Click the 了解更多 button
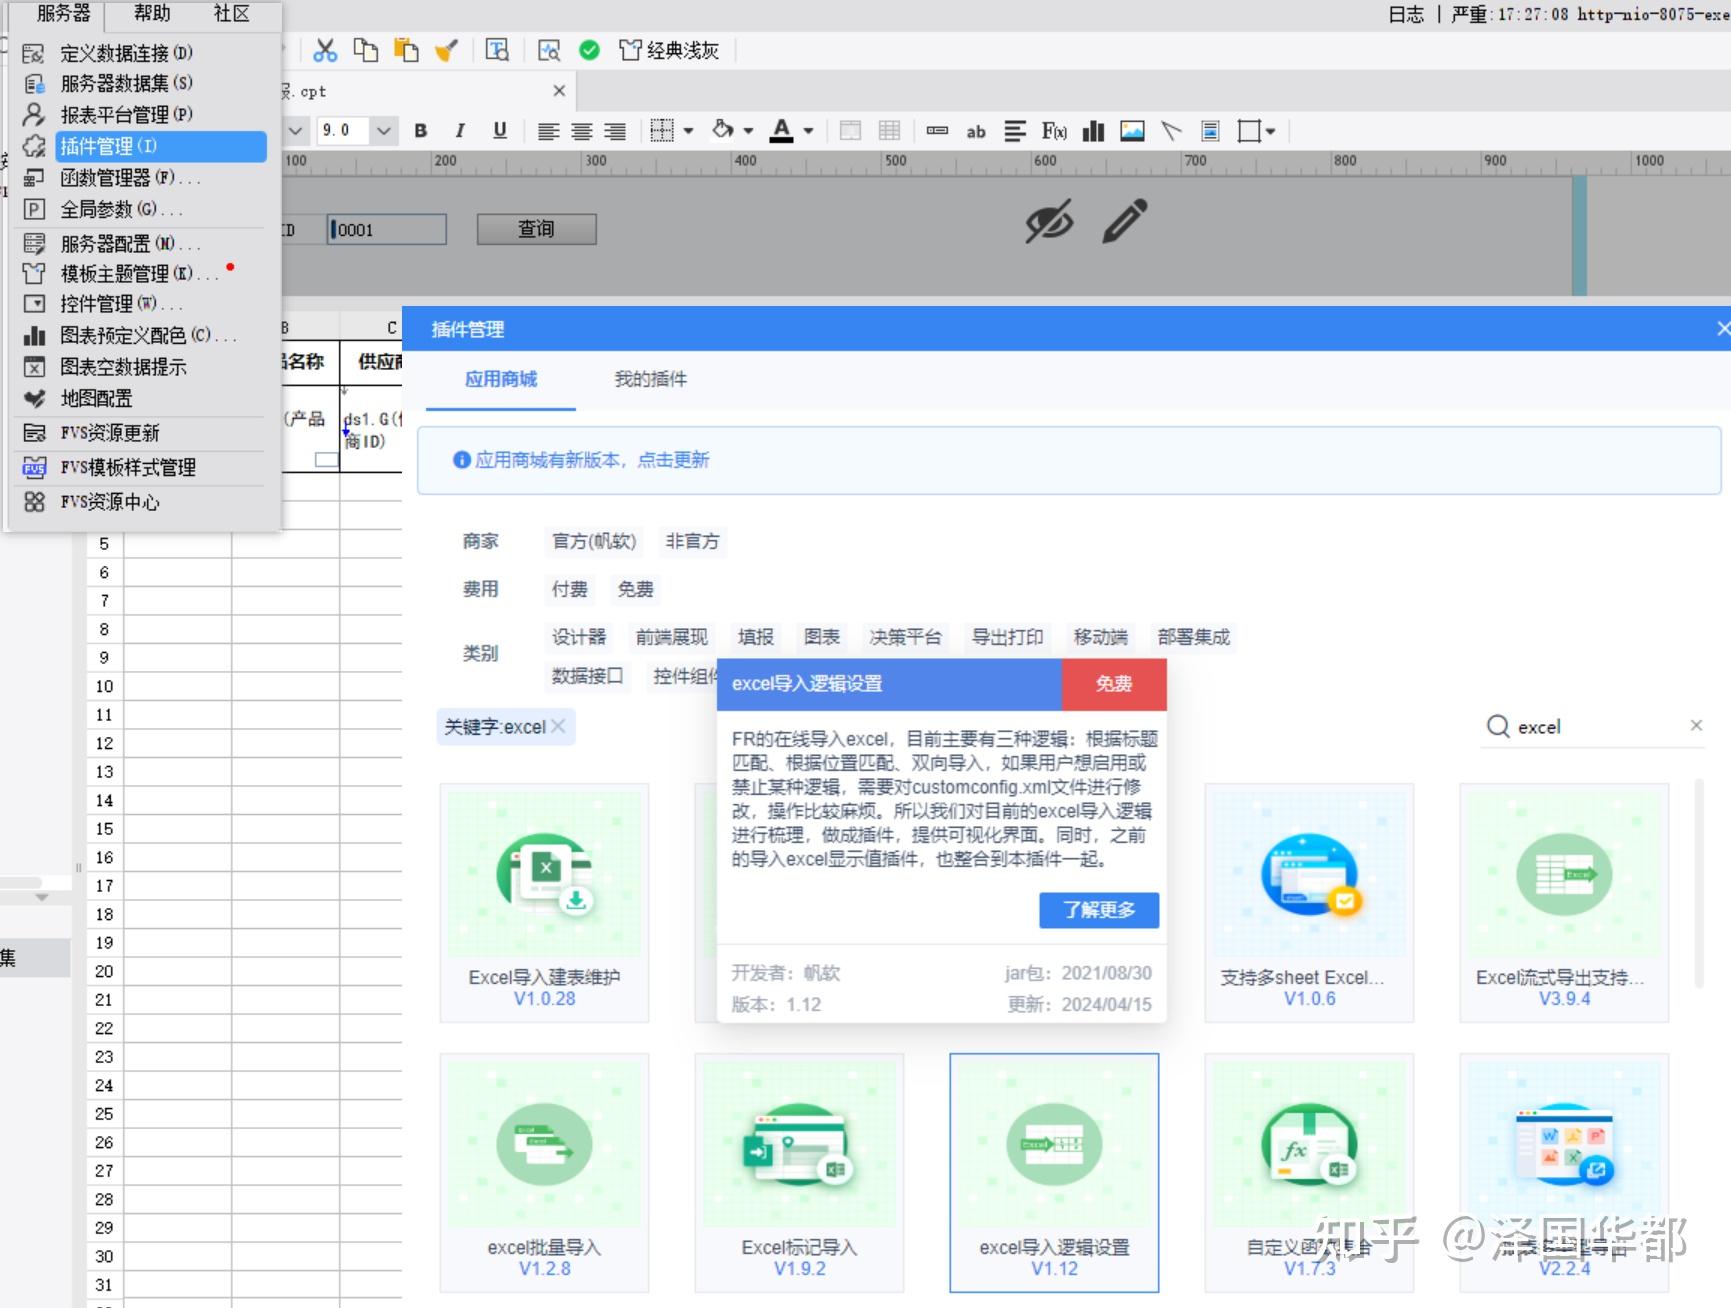This screenshot has width=1731, height=1308. (1099, 910)
